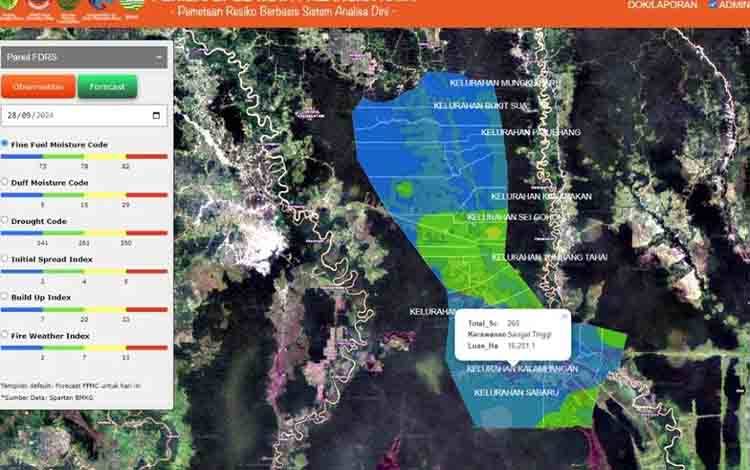750x470 pixels.
Task: Click the Kelurahan Bukit Sua map label
Action: 481,106
